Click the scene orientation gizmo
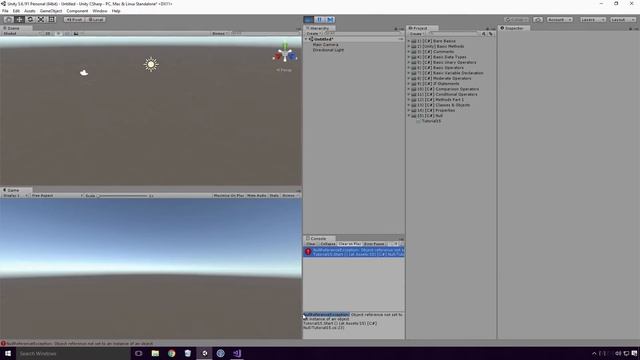Image resolution: width=640 pixels, height=360 pixels. click(x=285, y=55)
